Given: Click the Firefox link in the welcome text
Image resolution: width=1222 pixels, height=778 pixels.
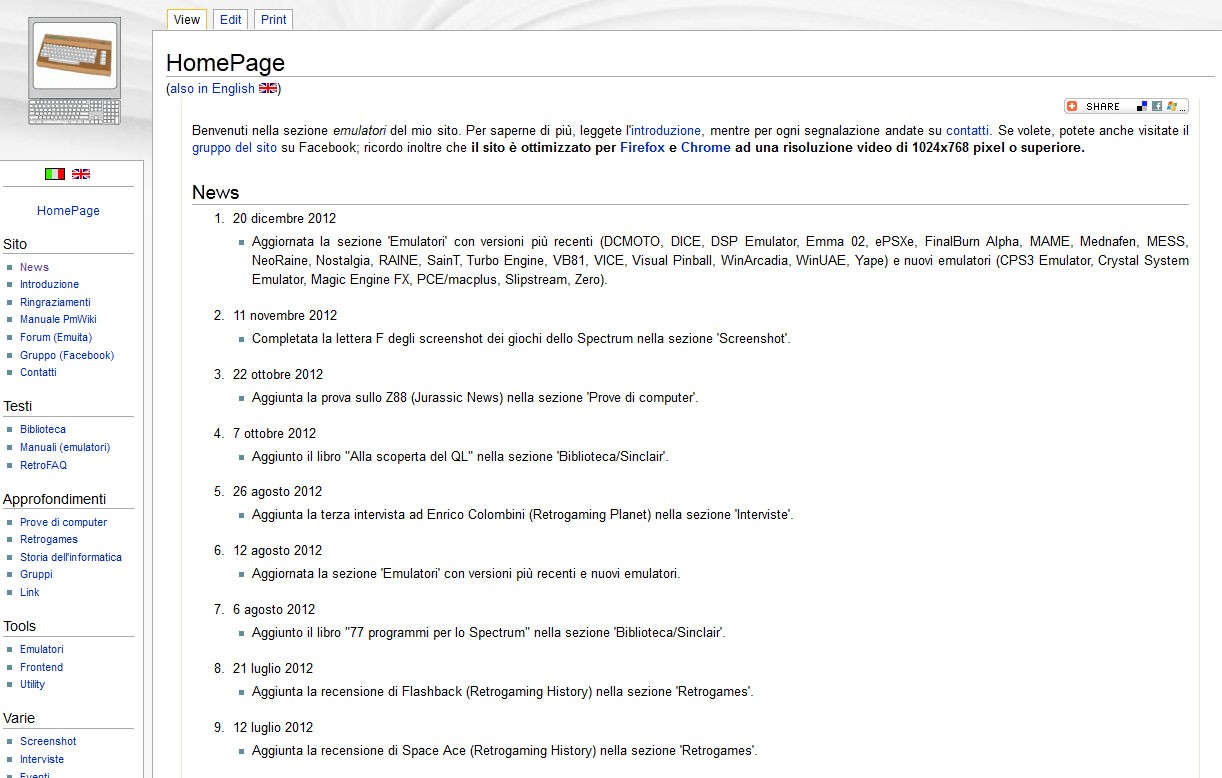Looking at the screenshot, I should coord(642,148).
